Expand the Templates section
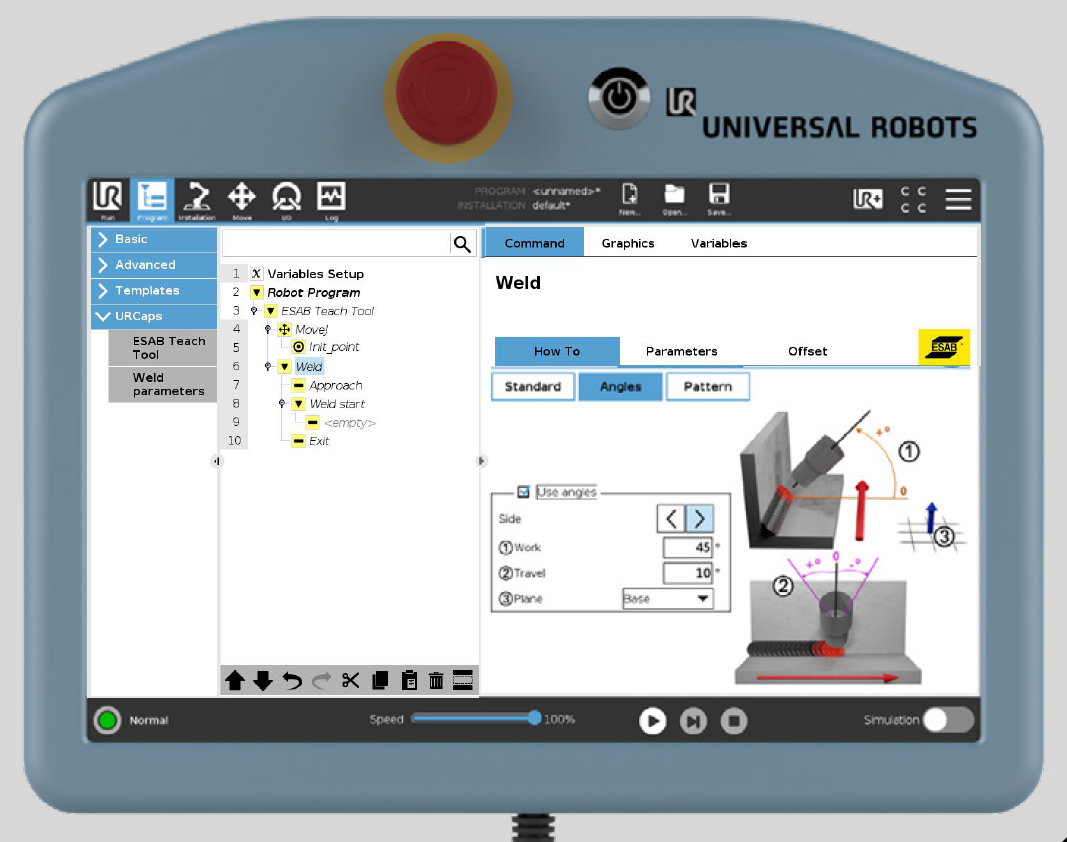Viewport: 1067px width, 842px height. [x=154, y=291]
